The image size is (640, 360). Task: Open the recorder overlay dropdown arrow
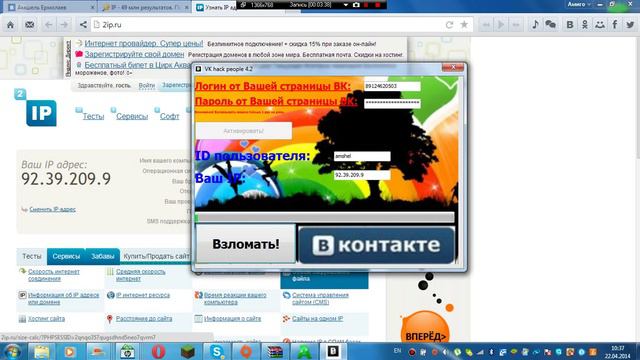(x=346, y=5)
